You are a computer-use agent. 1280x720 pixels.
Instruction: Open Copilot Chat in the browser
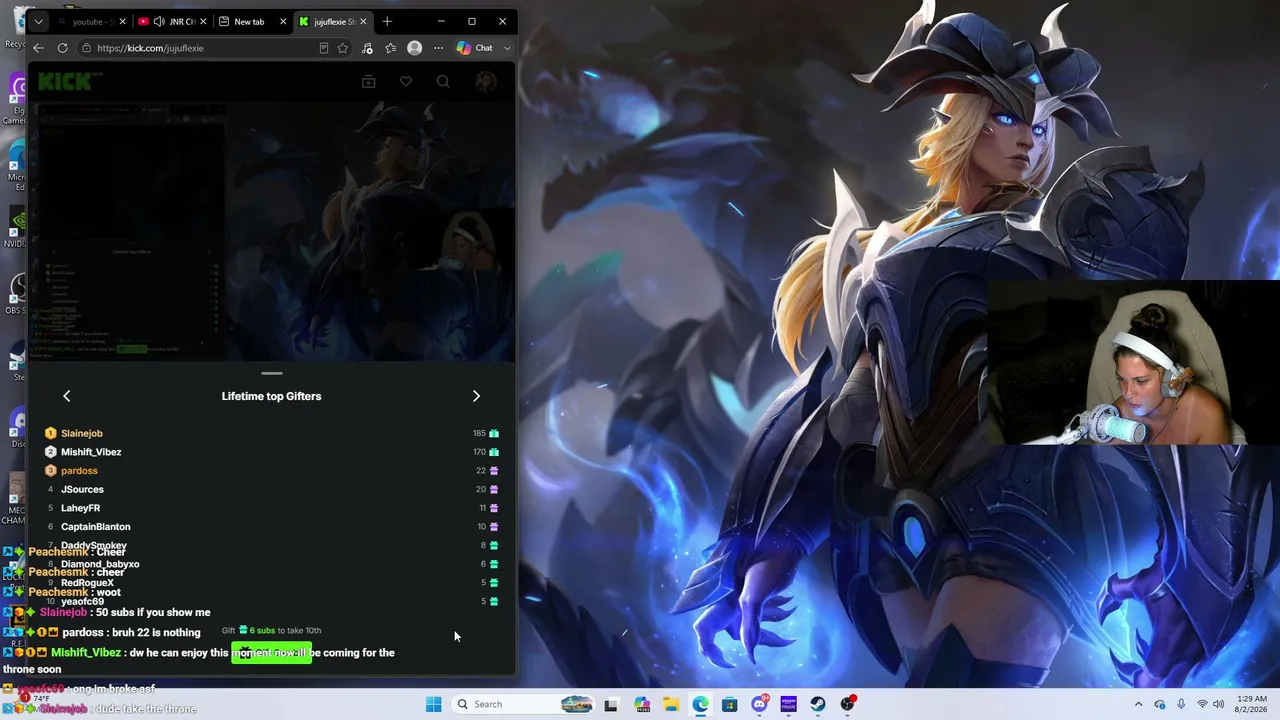(x=475, y=48)
